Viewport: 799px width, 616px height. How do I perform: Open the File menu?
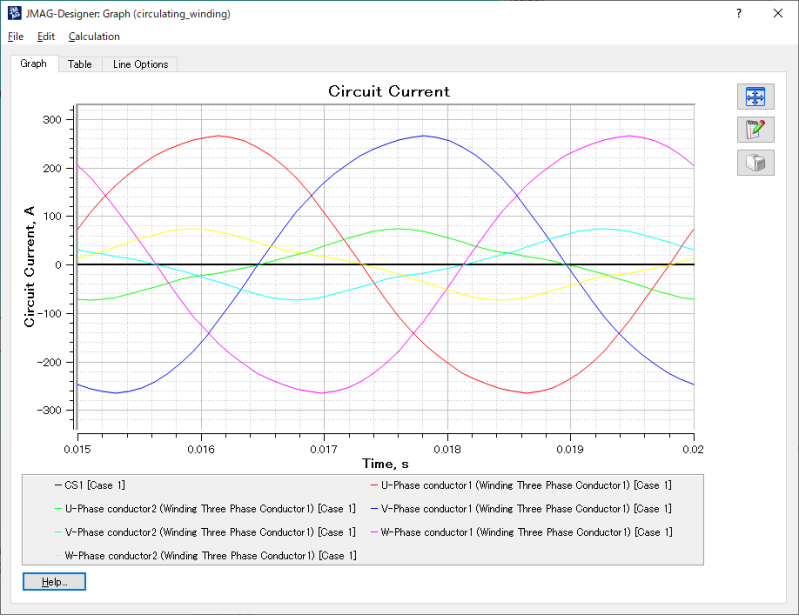point(15,37)
